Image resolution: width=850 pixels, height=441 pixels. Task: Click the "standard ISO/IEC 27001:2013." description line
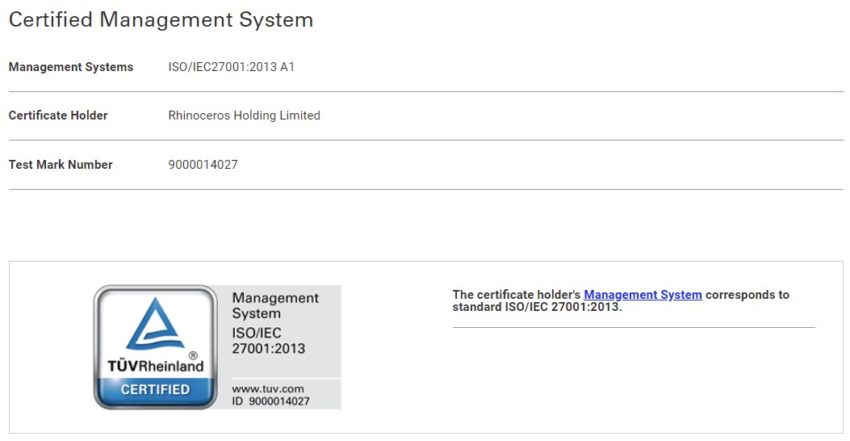pyautogui.click(x=537, y=308)
